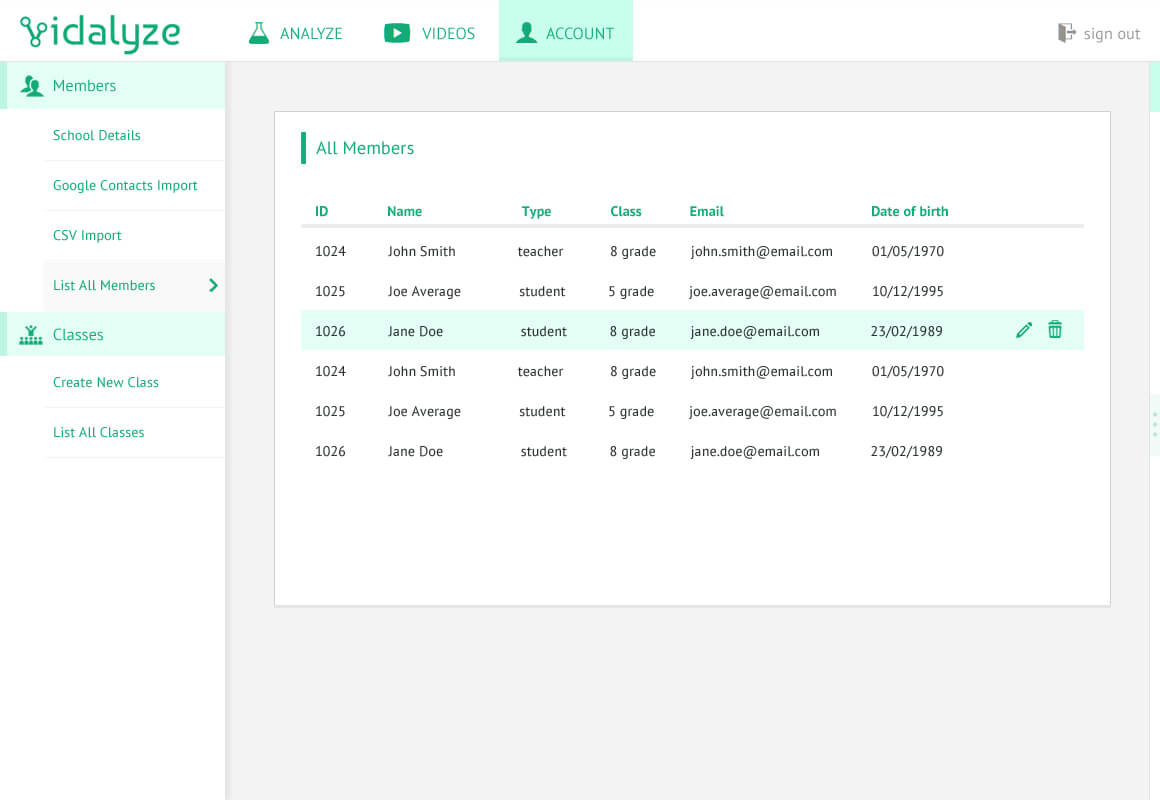The height and width of the screenshot is (800, 1160).
Task: Click the sign out door icon
Action: [x=1067, y=33]
